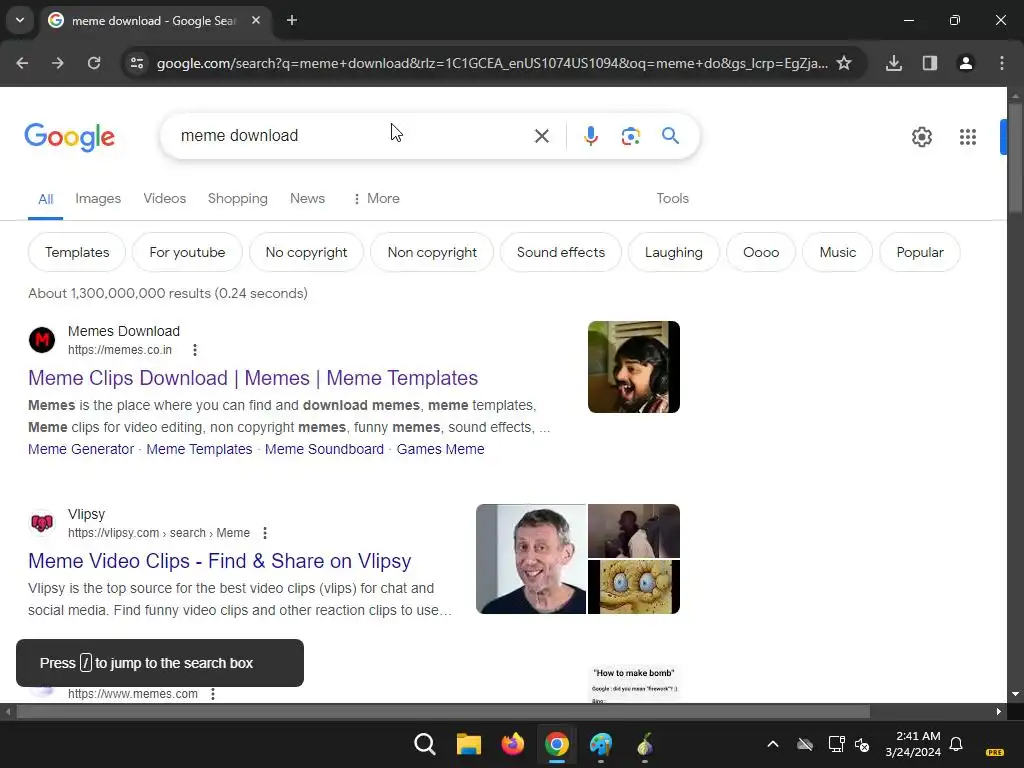Expand the More search categories menu
The width and height of the screenshot is (1024, 768).
[x=376, y=199]
